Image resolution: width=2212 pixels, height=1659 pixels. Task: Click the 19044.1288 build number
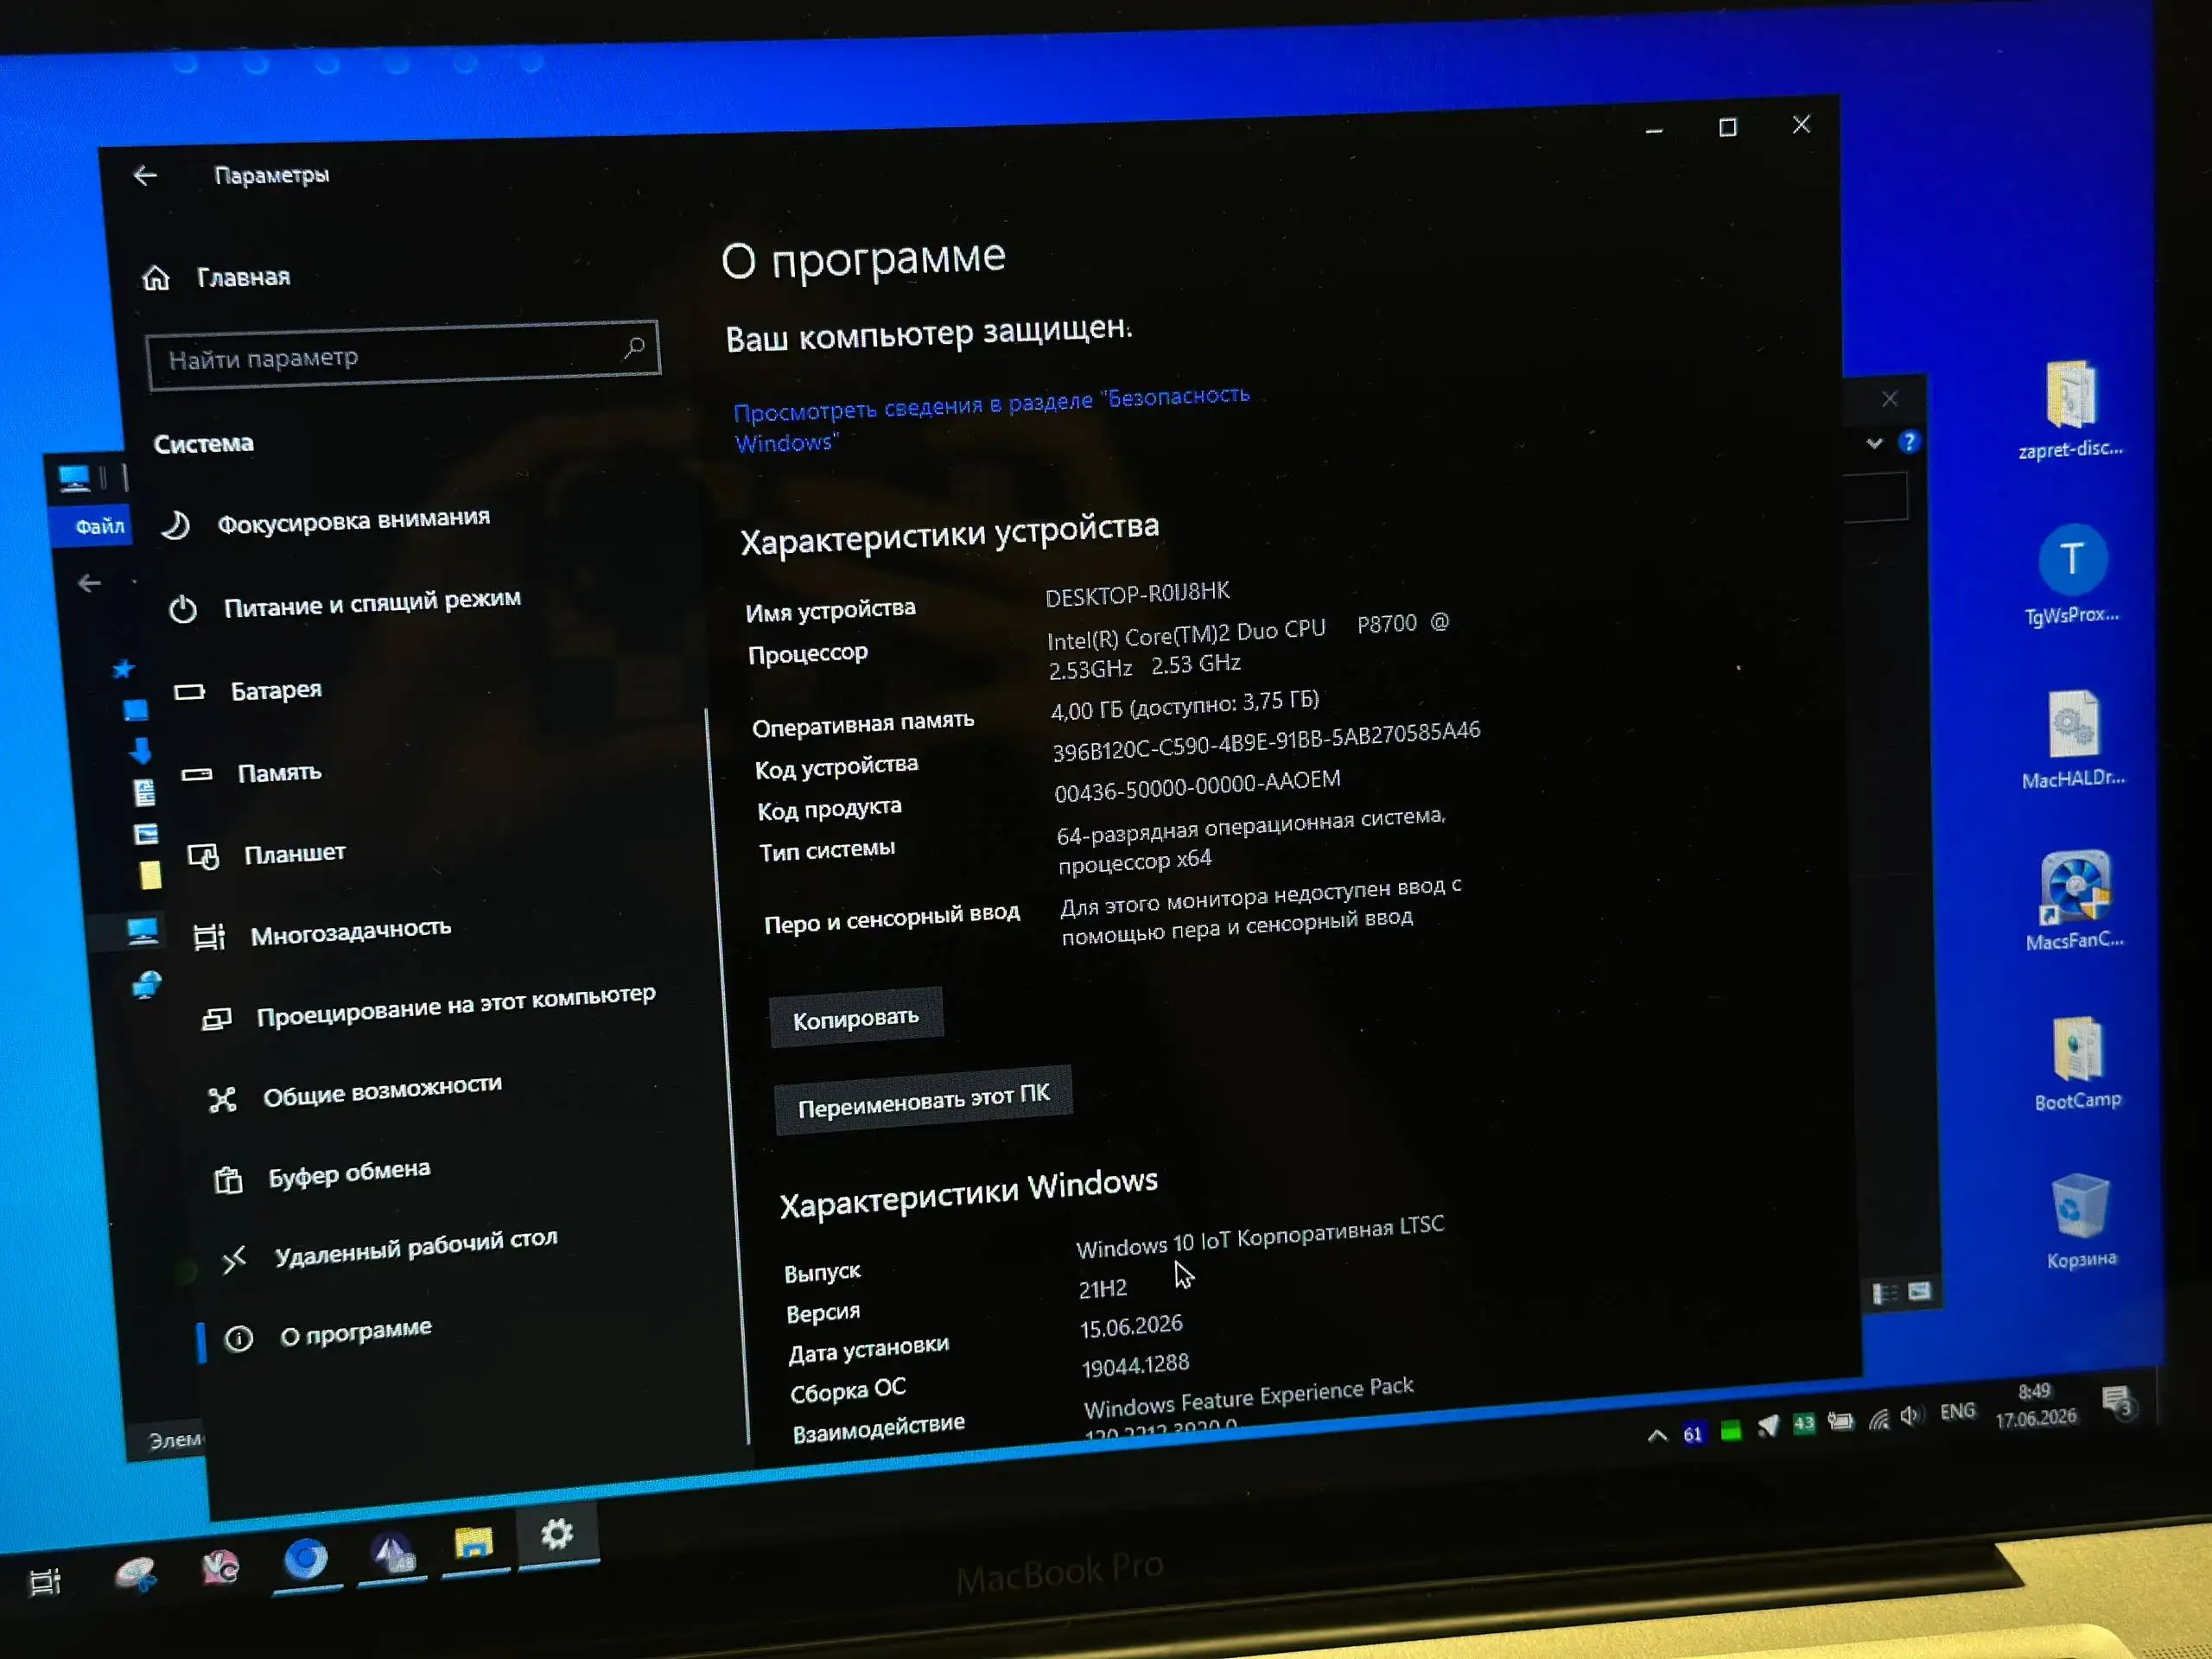pyautogui.click(x=1135, y=1365)
